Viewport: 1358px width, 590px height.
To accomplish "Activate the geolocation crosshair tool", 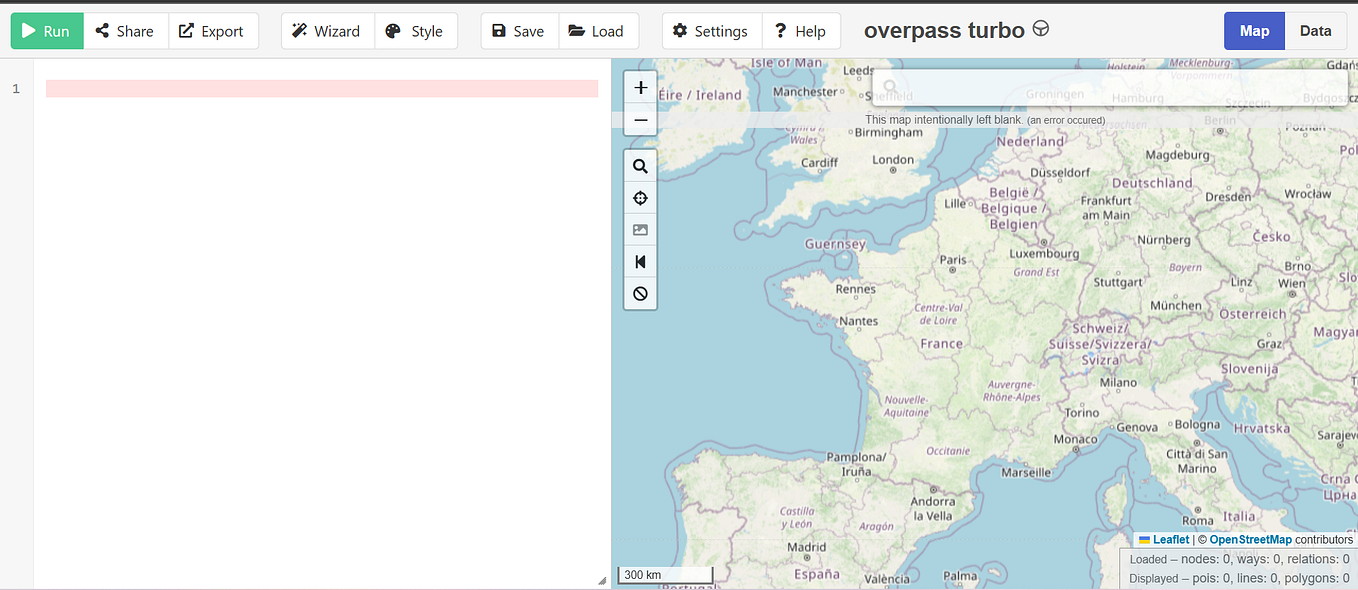I will click(x=640, y=197).
